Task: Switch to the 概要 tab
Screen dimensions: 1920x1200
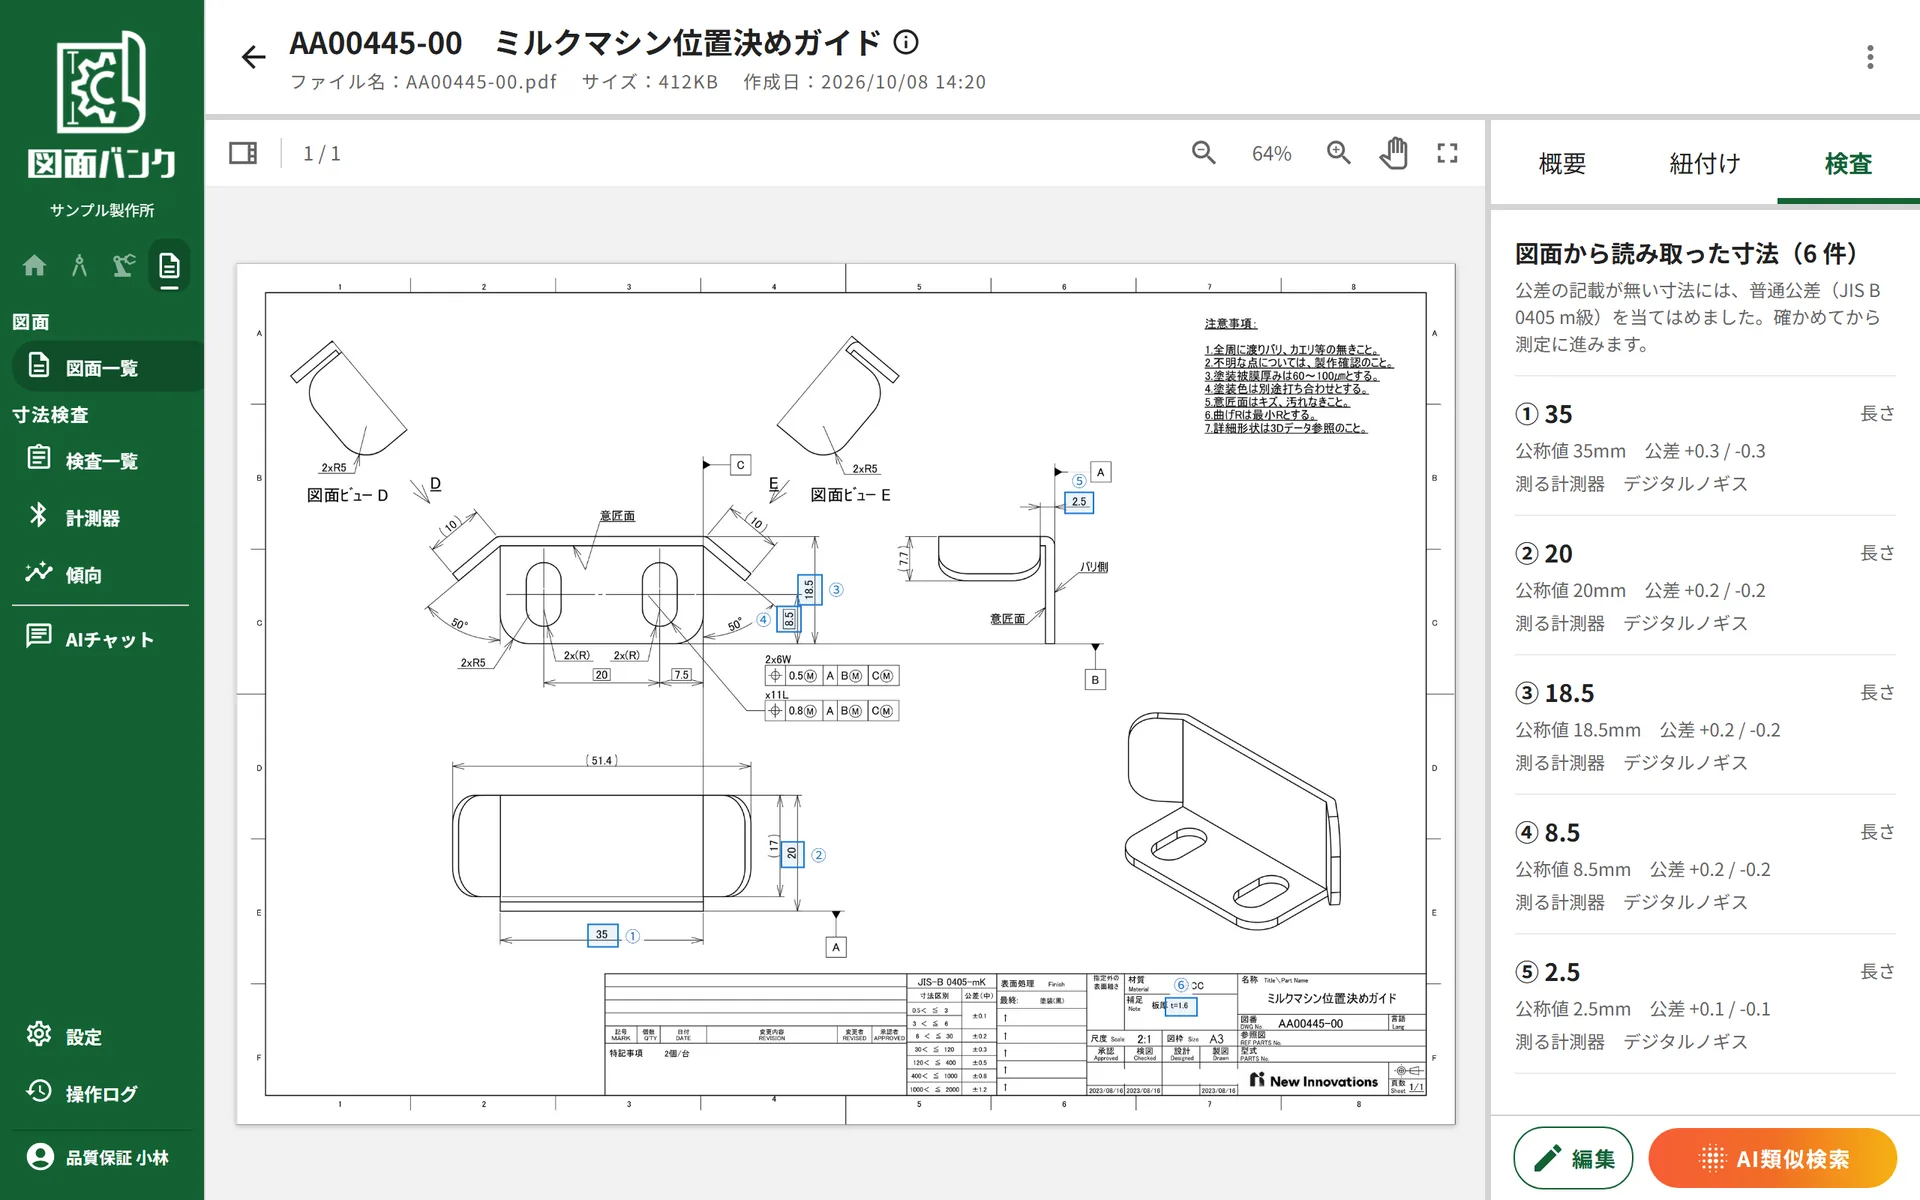Action: point(1562,163)
